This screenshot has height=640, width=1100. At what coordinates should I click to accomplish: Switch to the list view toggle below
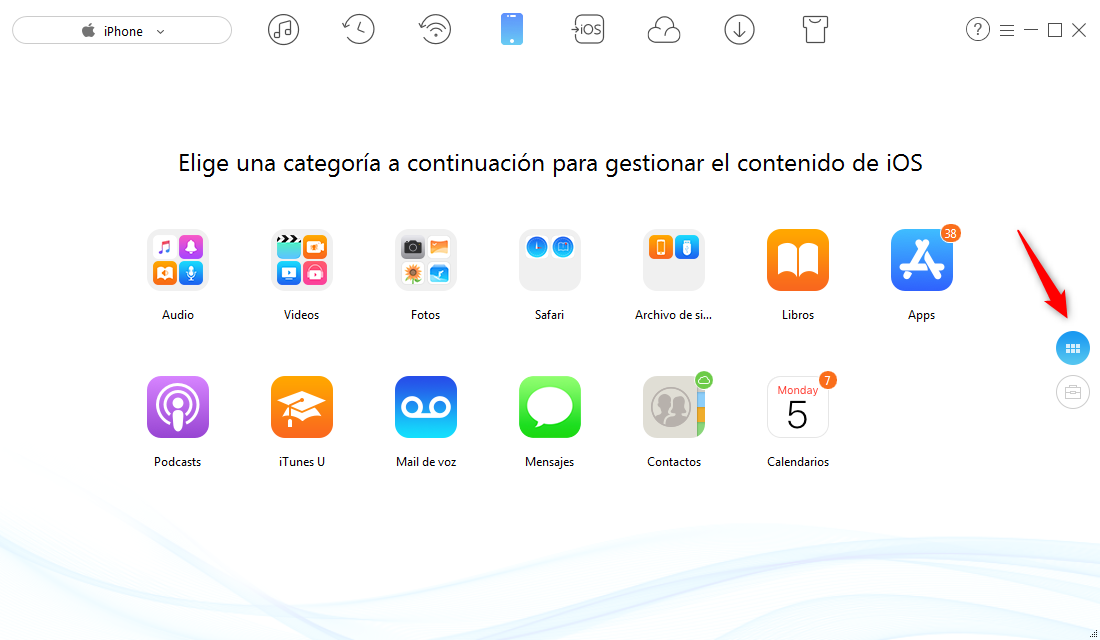click(1072, 392)
